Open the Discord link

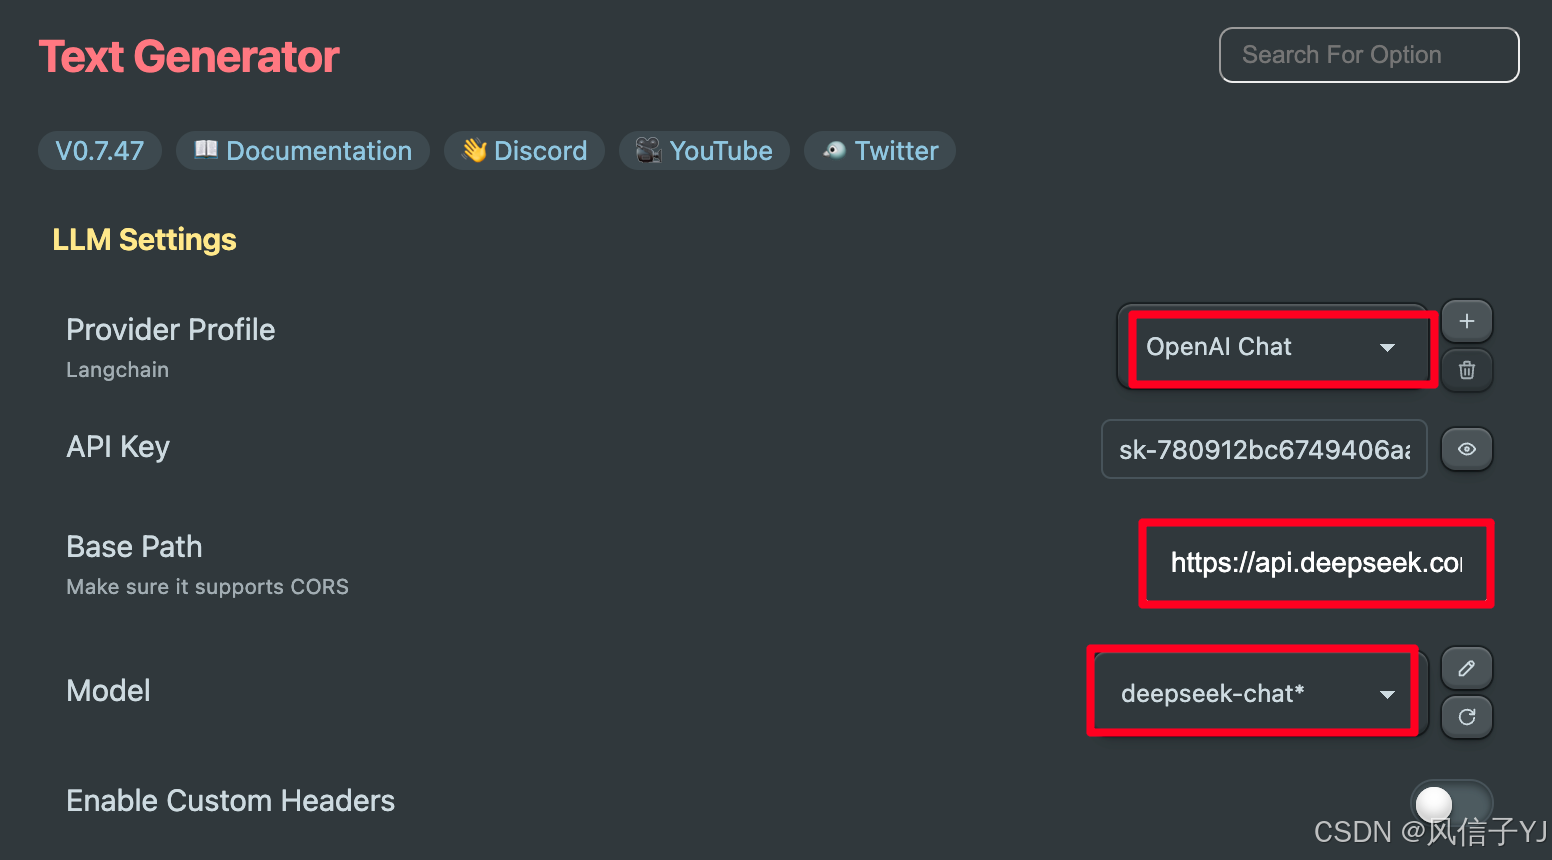click(524, 151)
